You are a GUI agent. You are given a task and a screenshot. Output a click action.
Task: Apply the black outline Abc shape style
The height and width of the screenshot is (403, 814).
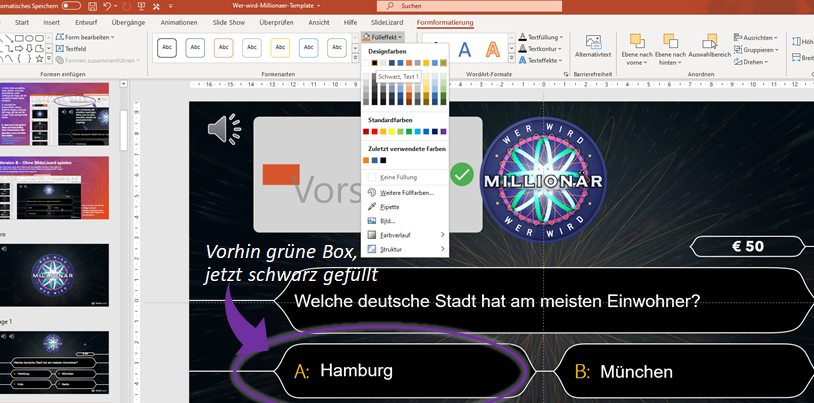(167, 48)
